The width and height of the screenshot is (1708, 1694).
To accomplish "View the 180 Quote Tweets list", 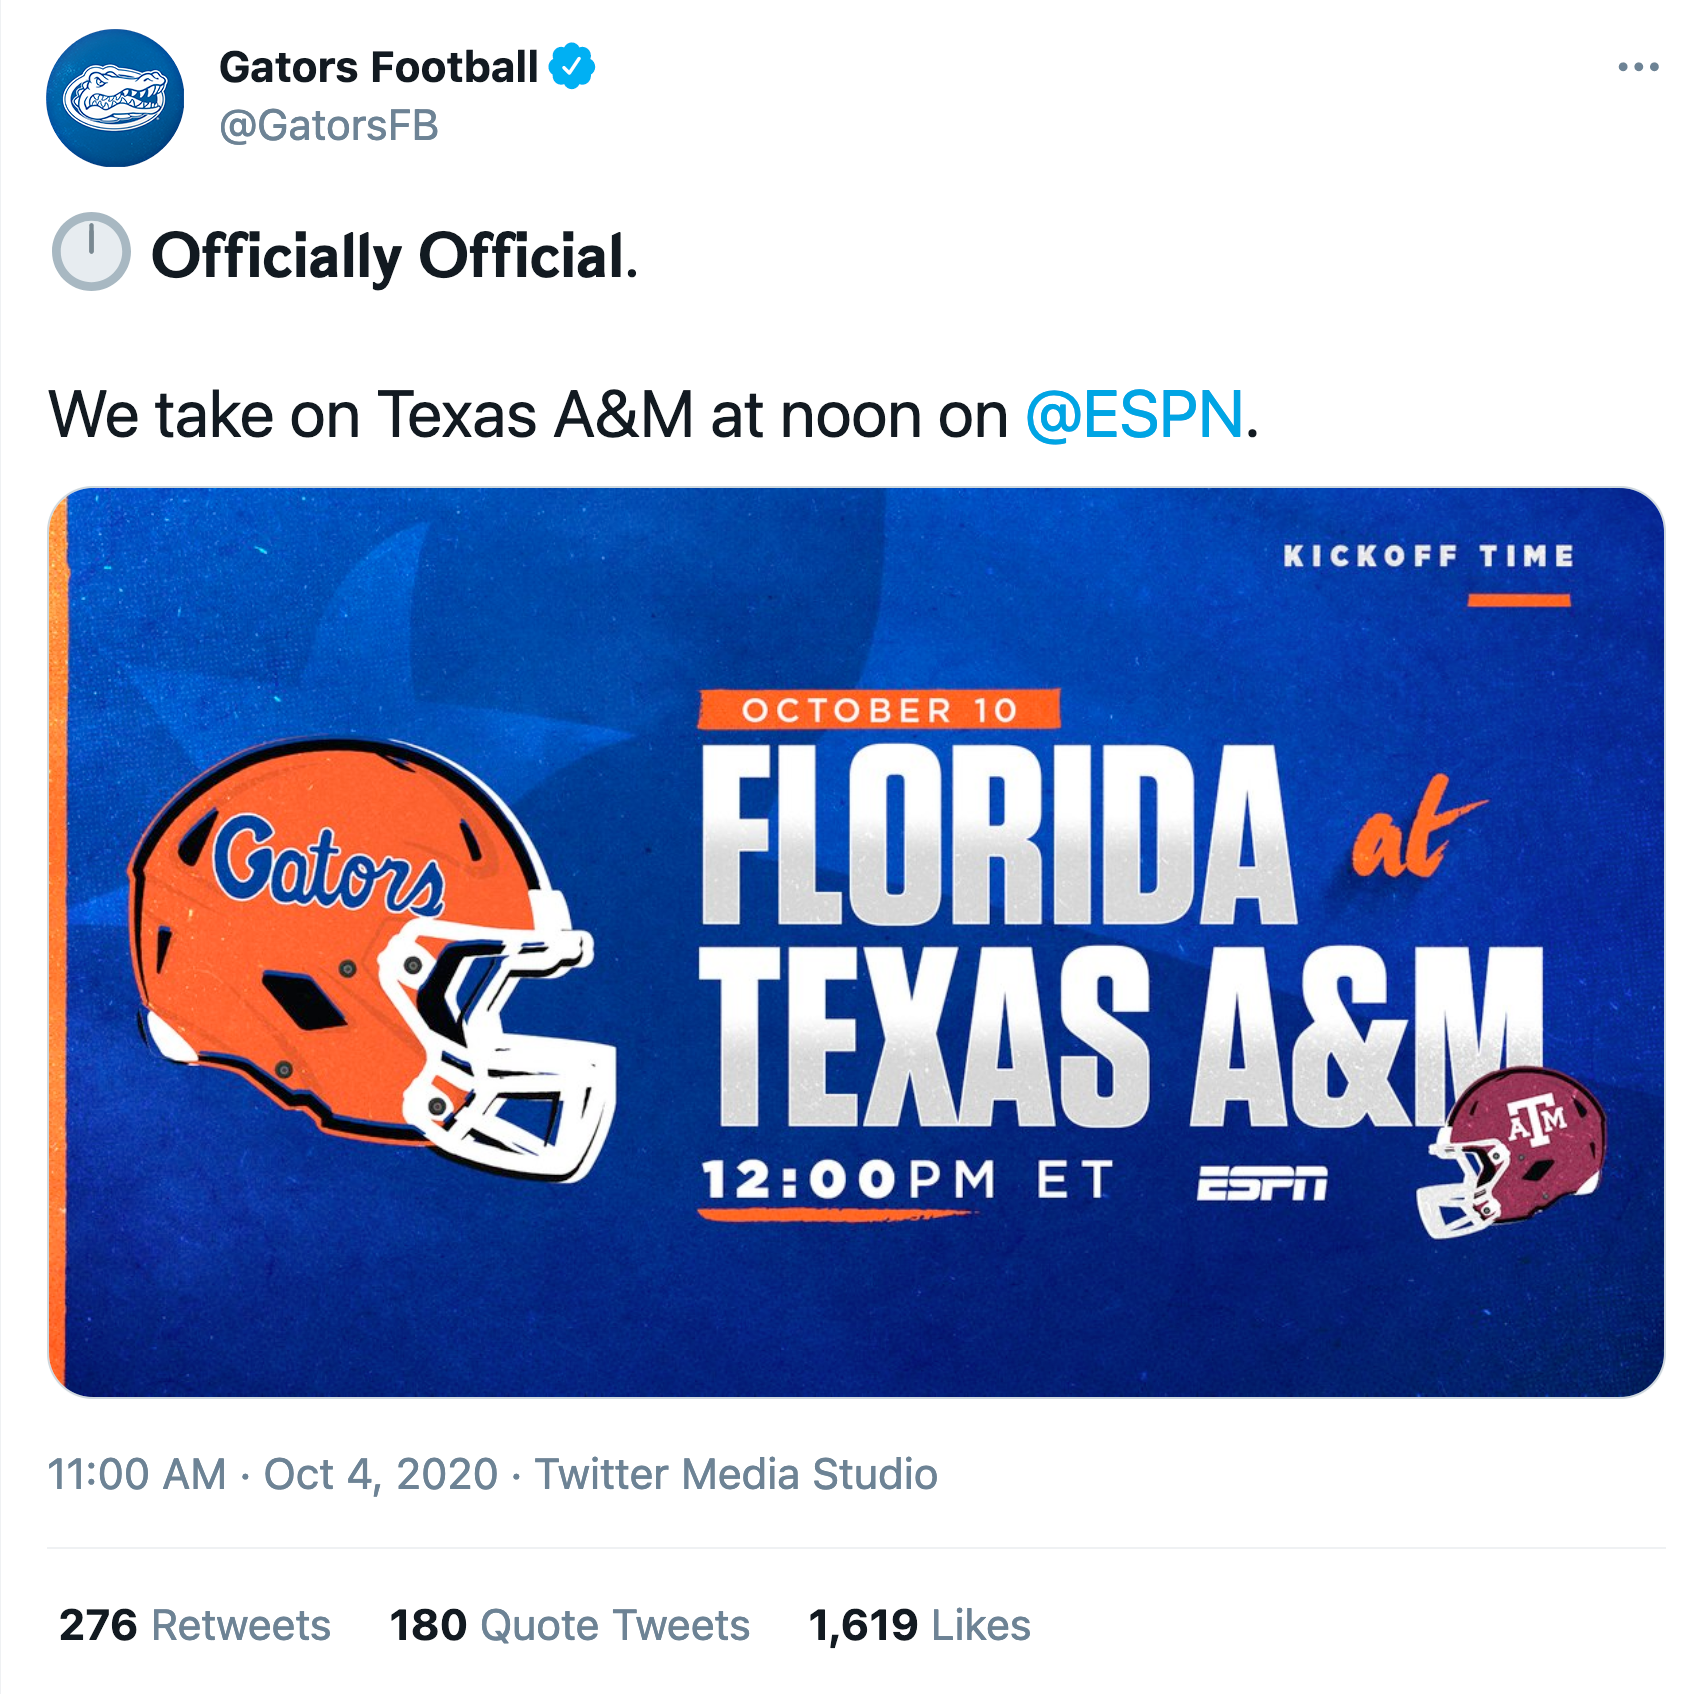I will tap(570, 1625).
